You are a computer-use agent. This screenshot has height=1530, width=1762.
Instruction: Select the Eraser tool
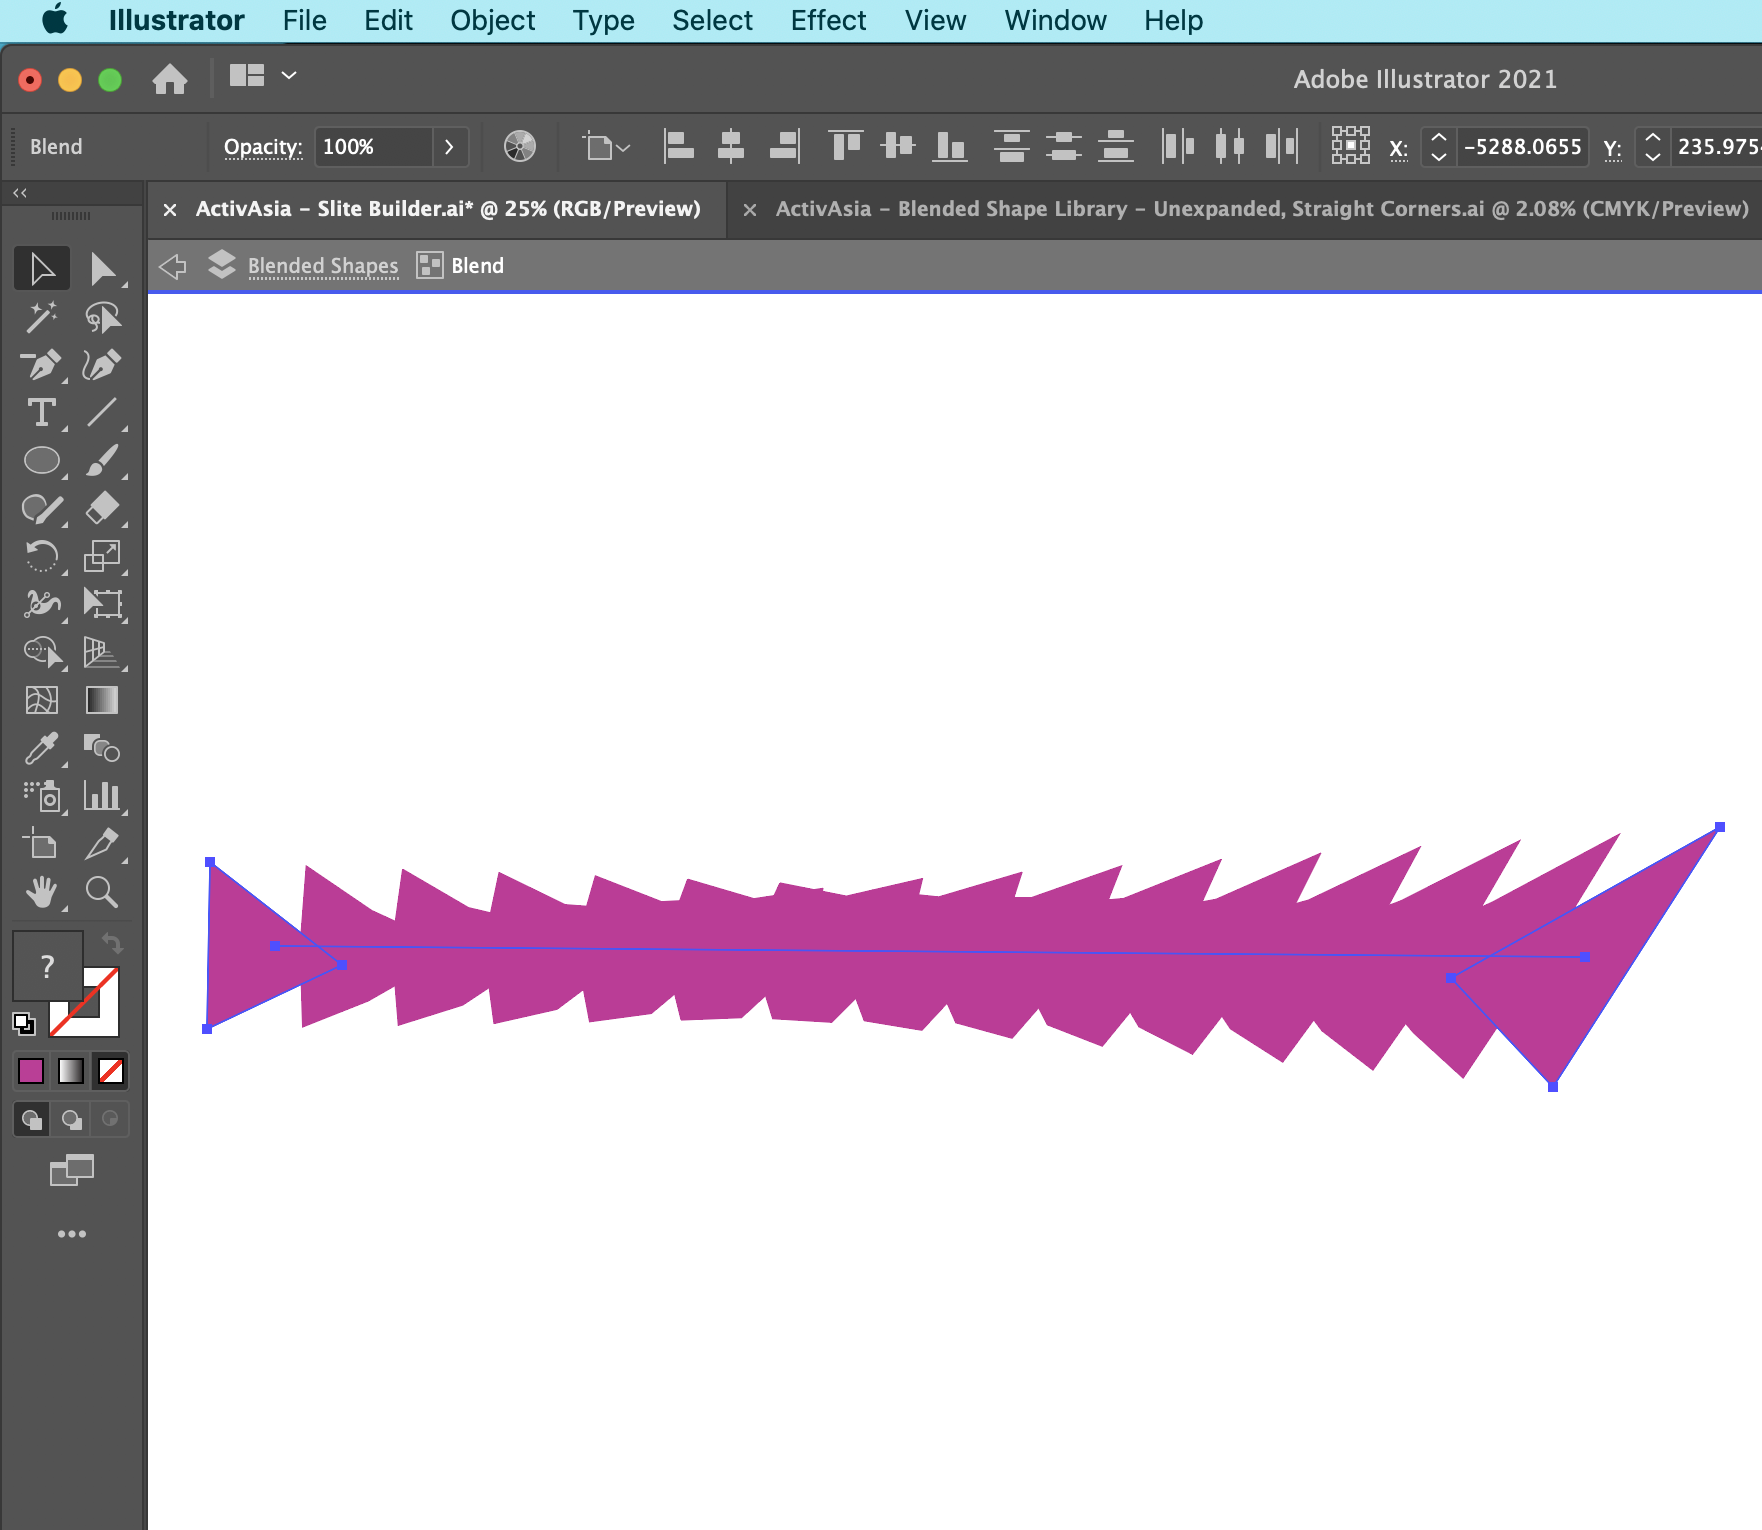coord(104,509)
